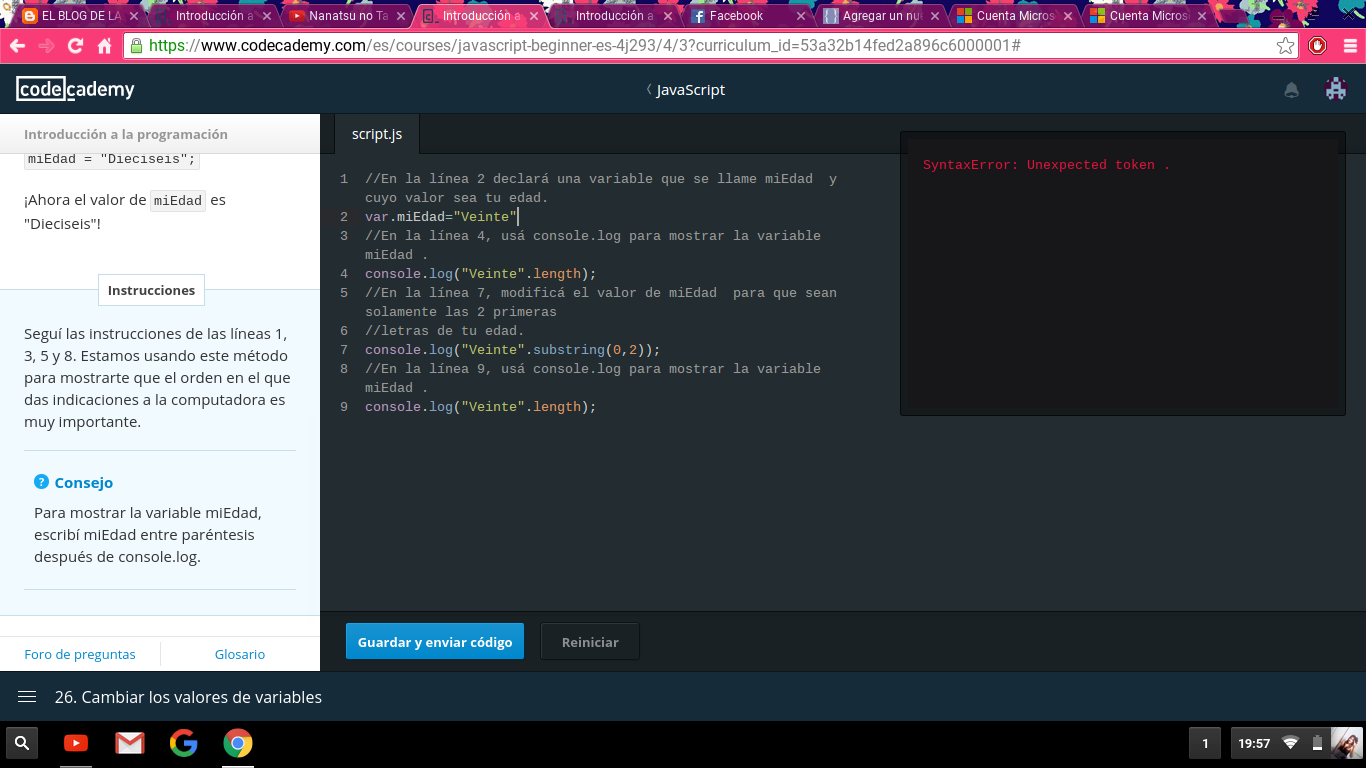Click Introducción a la programación header
Screen dimensions: 1366x768
pyautogui.click(x=126, y=134)
